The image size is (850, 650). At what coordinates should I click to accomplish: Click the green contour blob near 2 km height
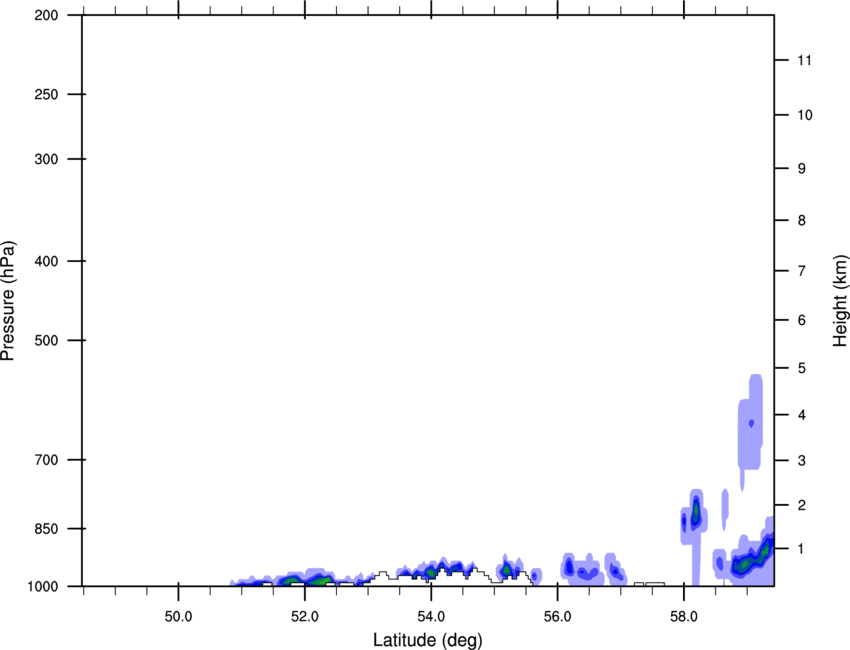tap(696, 510)
